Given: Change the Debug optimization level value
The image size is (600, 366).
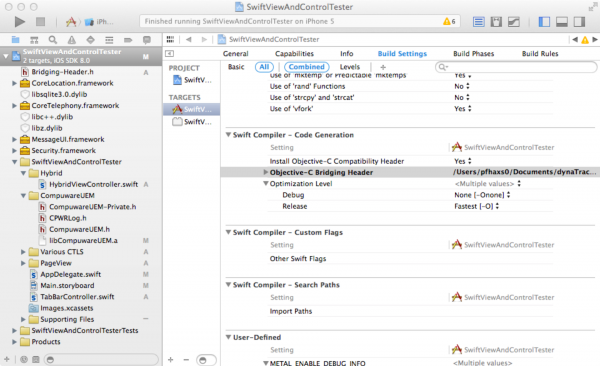Looking at the screenshot, I should pyautogui.click(x=482, y=195).
